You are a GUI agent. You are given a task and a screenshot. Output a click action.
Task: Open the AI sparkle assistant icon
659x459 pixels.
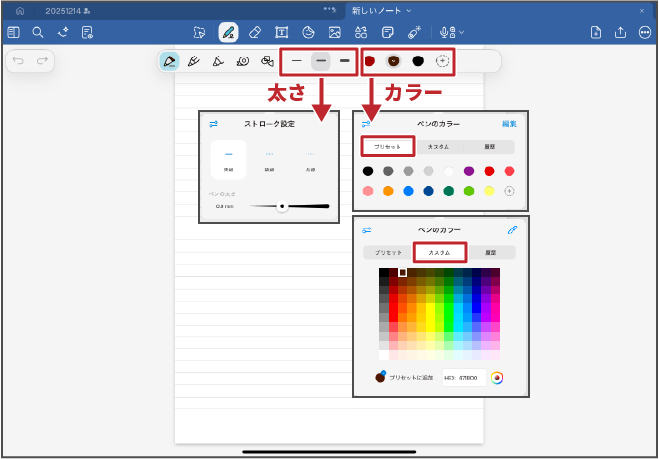[63, 32]
